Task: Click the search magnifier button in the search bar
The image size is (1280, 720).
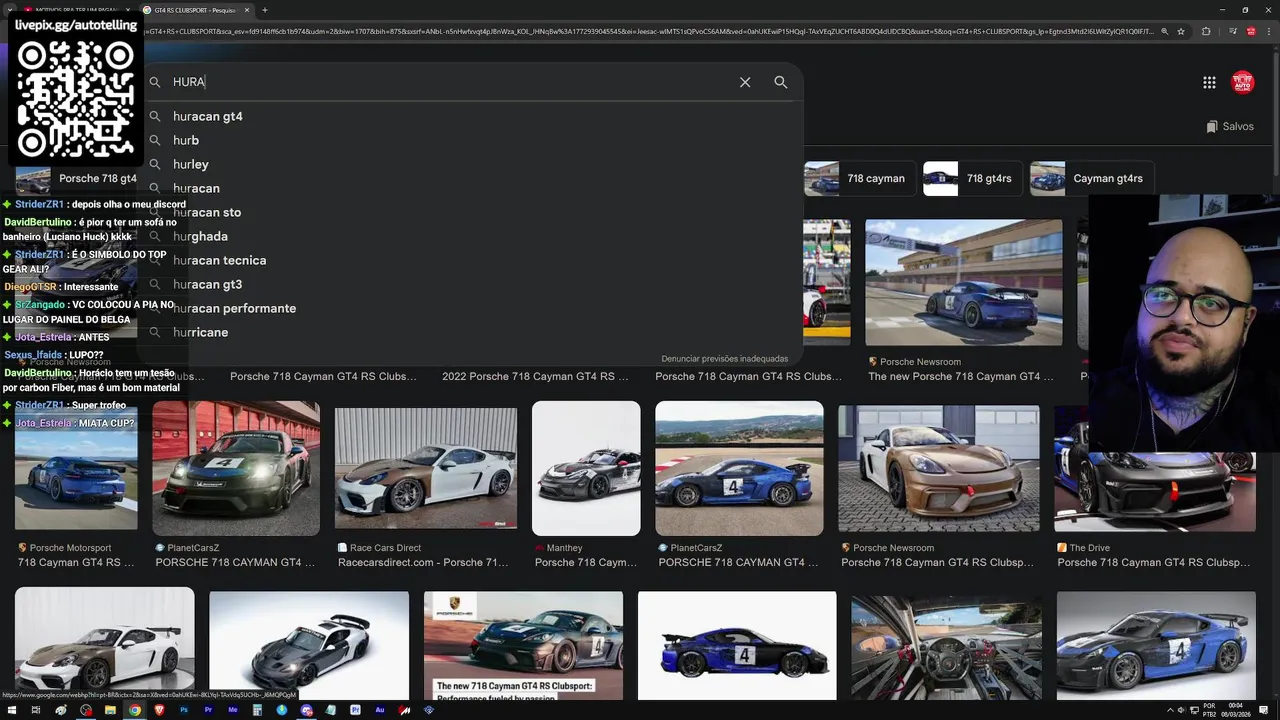Action: point(781,82)
